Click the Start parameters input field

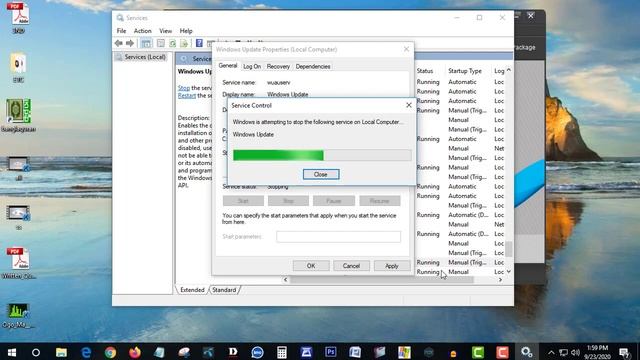pyautogui.click(x=338, y=237)
